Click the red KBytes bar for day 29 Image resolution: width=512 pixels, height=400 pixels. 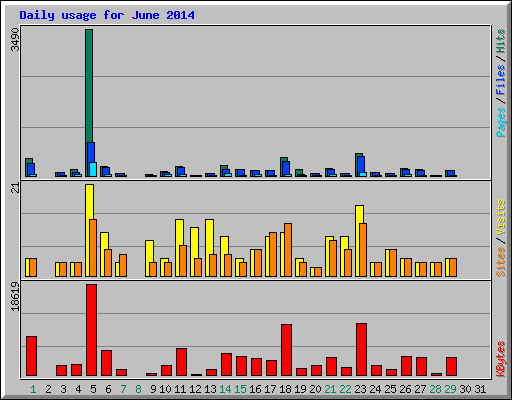452,367
